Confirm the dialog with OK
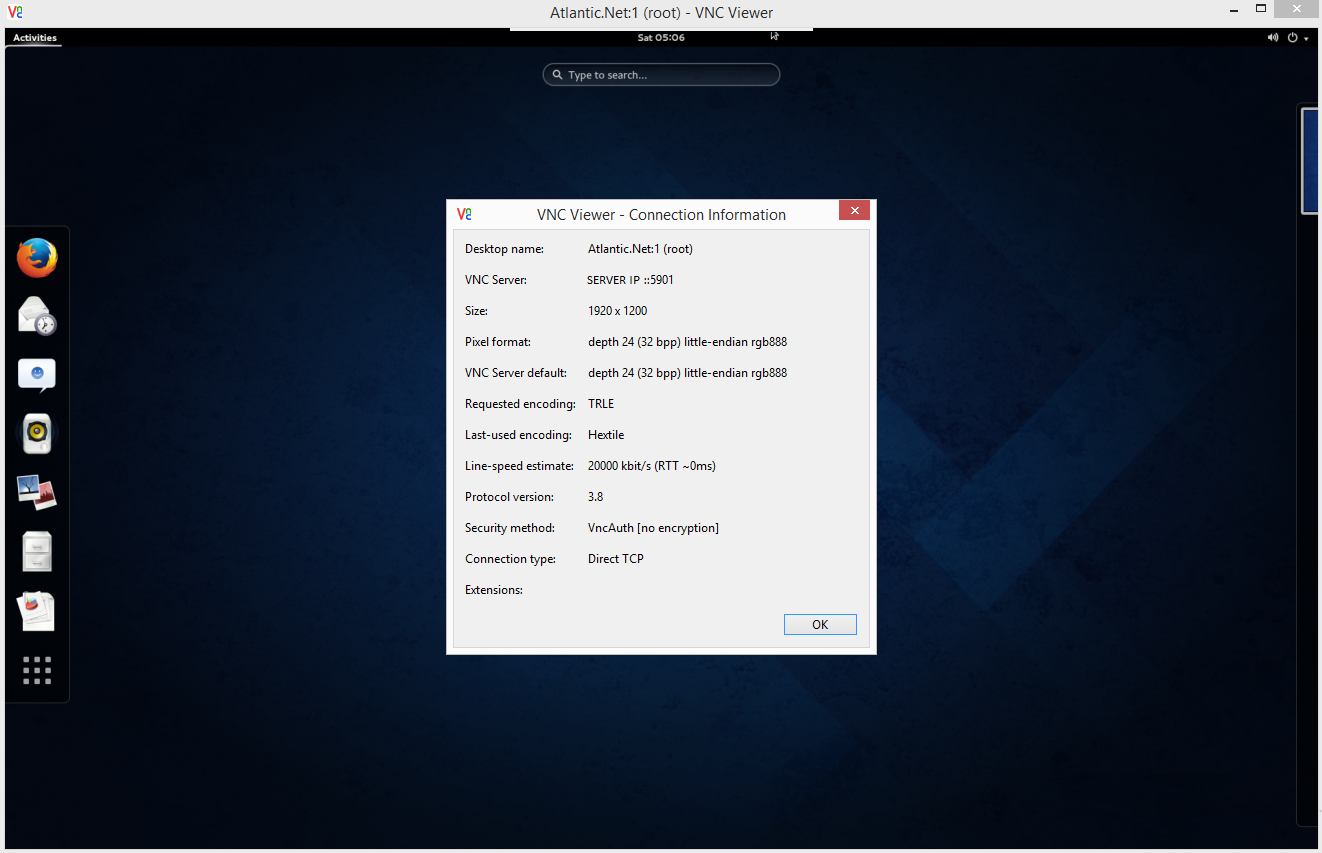This screenshot has width=1322, height=853. click(820, 624)
